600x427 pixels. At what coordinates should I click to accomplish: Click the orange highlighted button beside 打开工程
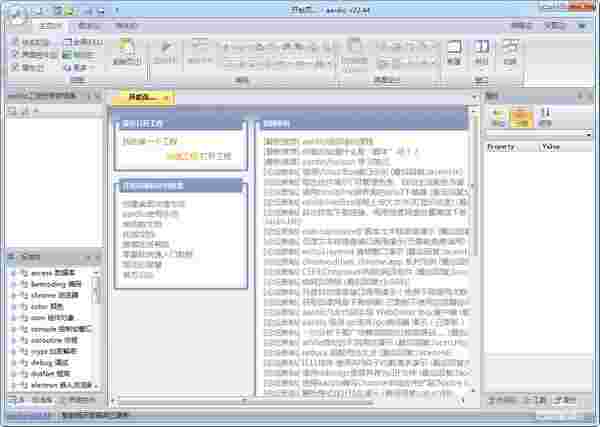[x=182, y=156]
